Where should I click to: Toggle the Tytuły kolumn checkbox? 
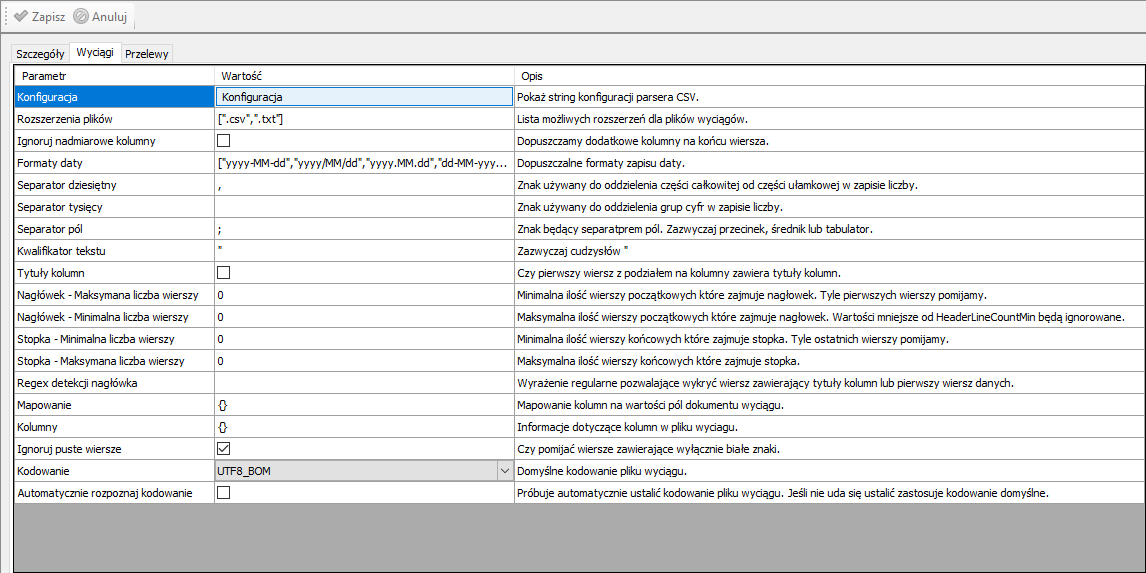click(224, 272)
